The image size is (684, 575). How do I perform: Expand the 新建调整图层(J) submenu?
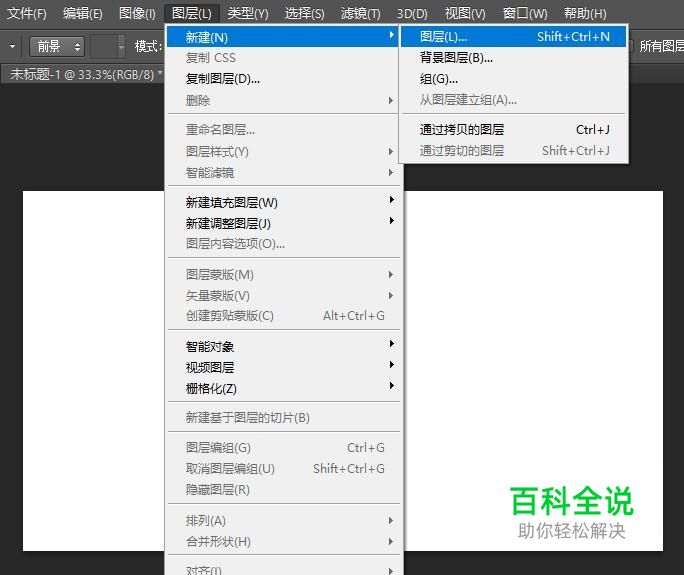click(284, 223)
